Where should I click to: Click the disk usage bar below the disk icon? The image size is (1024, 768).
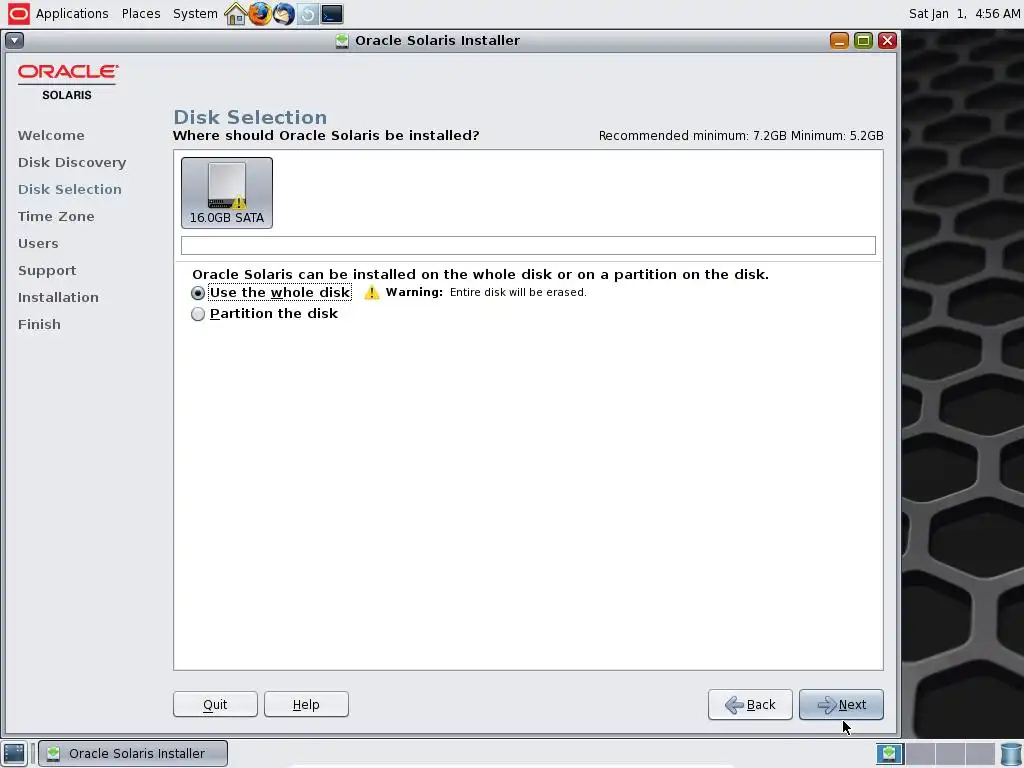point(528,246)
